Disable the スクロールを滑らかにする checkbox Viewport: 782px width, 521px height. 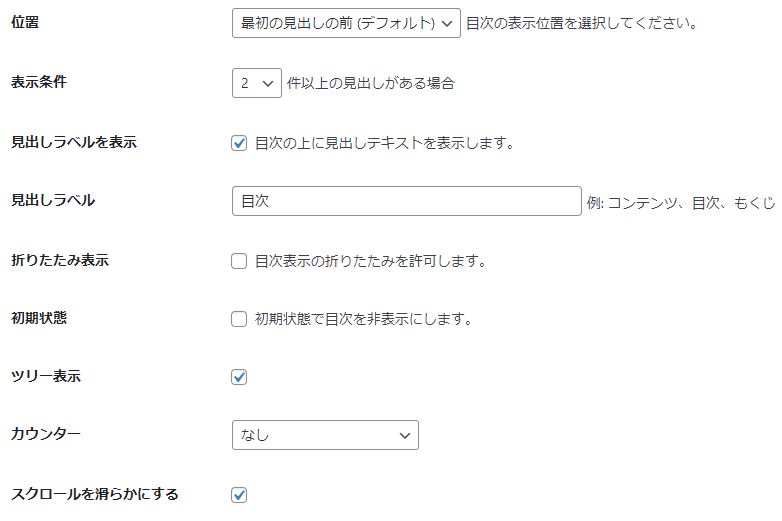[x=239, y=495]
